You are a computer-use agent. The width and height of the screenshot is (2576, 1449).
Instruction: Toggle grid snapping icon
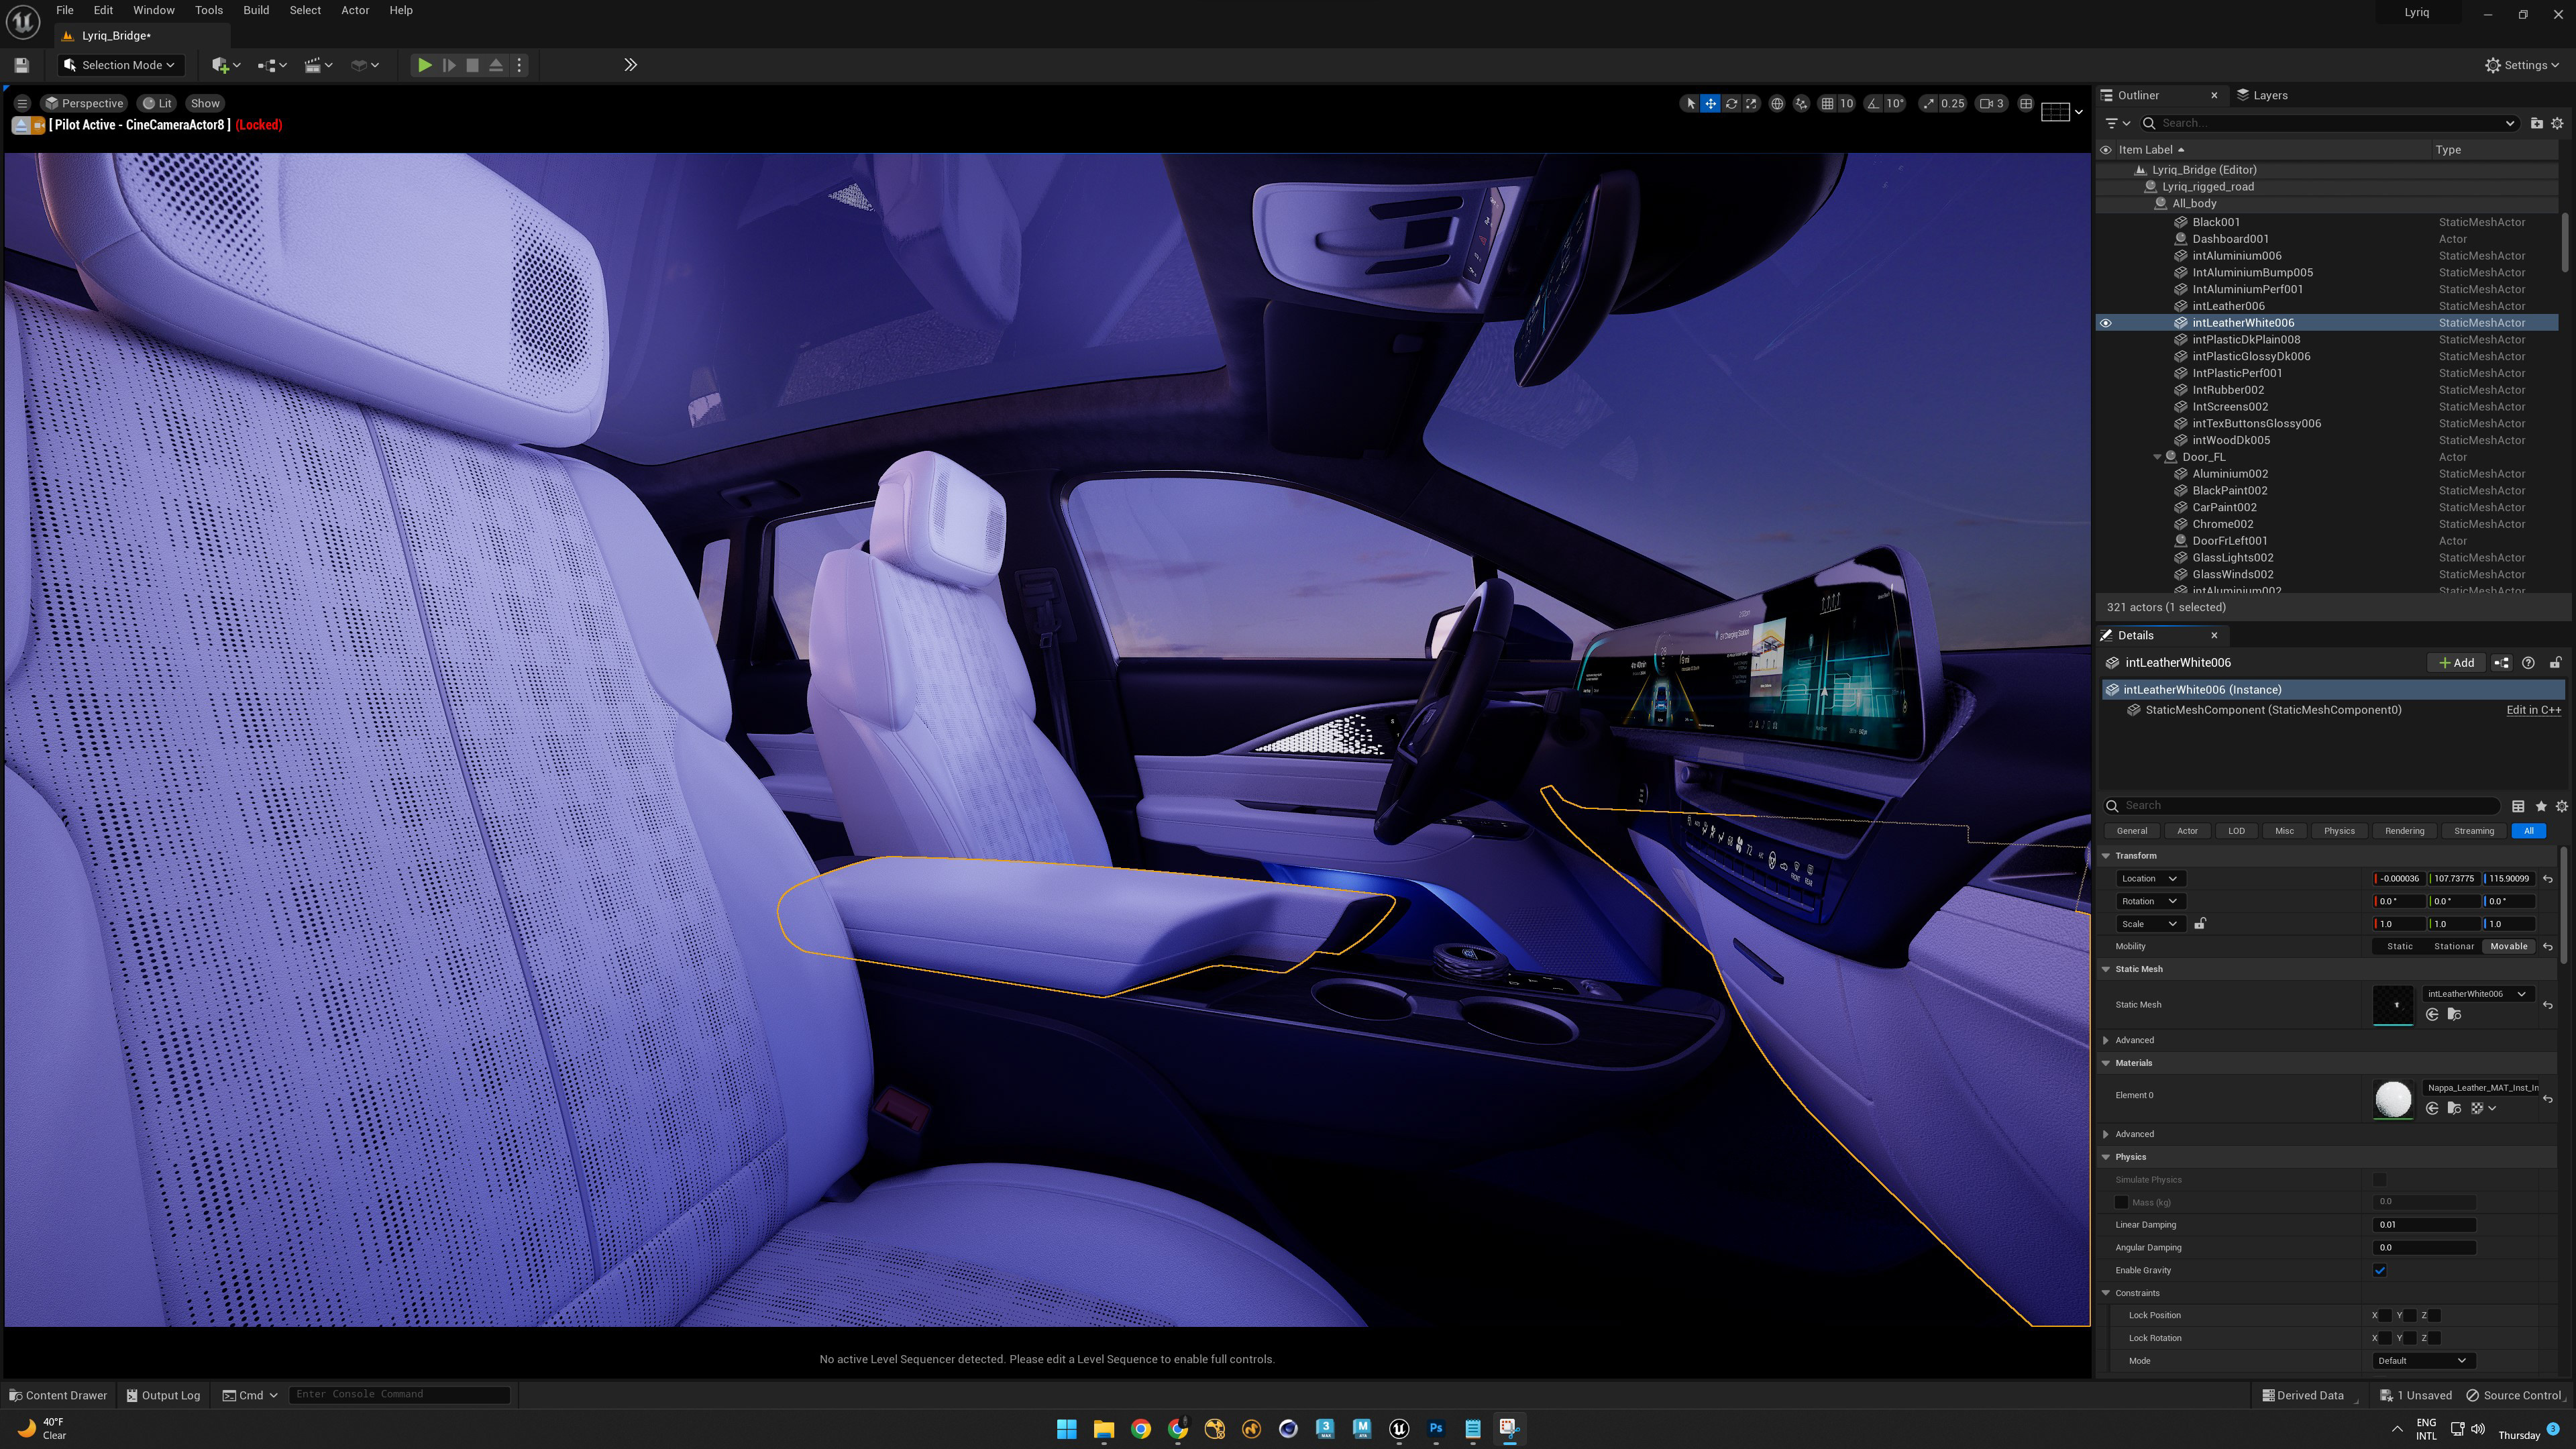click(x=1827, y=103)
